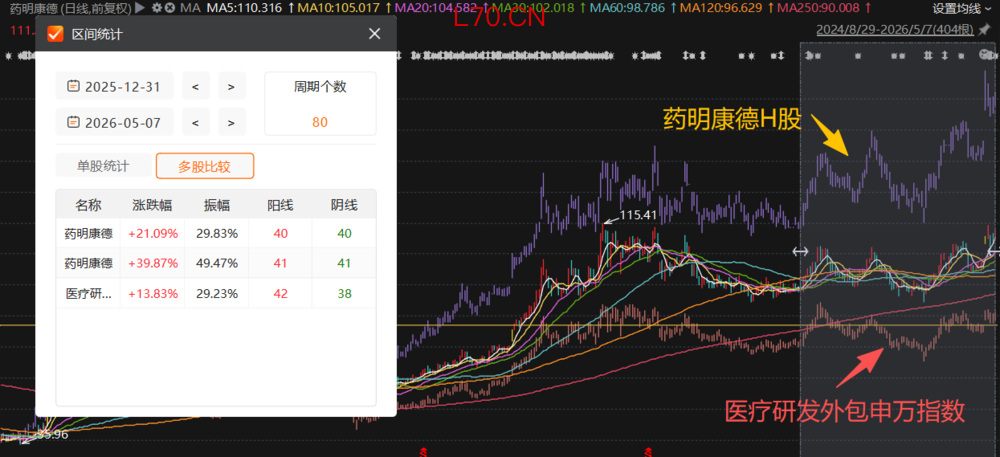Select the 多股比较 tab
Image resolution: width=1000 pixels, height=457 pixels.
click(205, 166)
